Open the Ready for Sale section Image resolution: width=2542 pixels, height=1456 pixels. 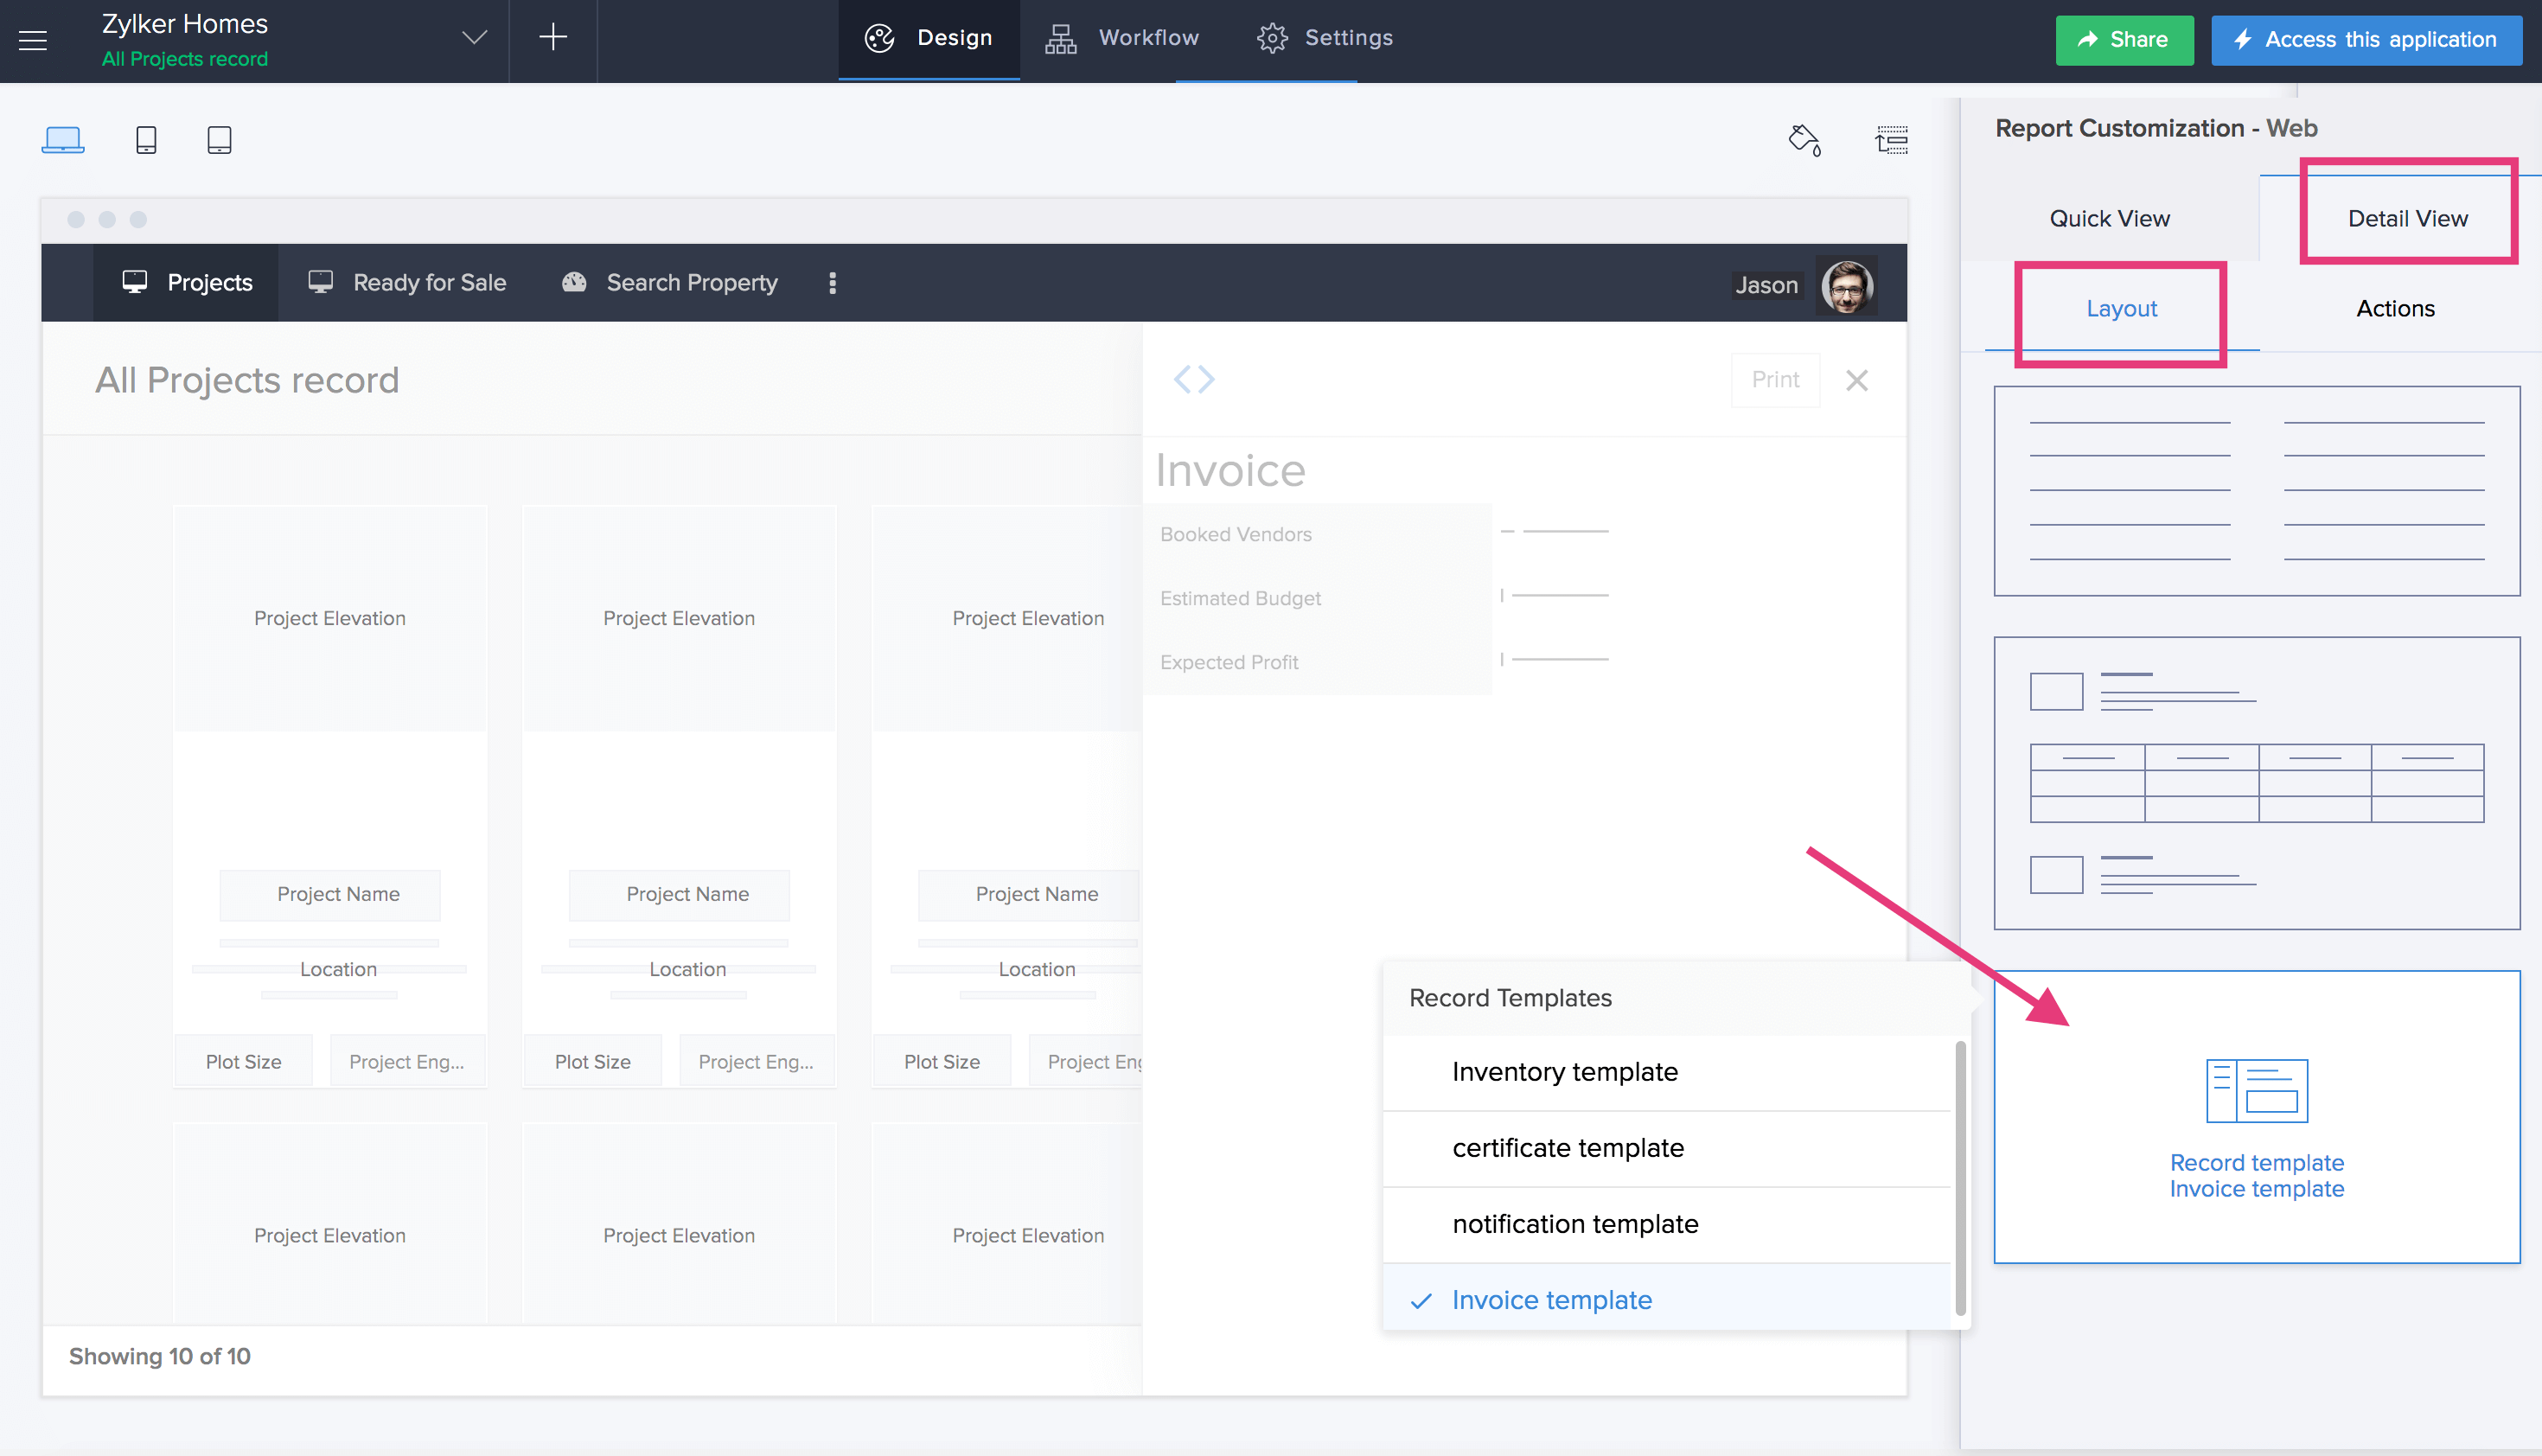407,283
